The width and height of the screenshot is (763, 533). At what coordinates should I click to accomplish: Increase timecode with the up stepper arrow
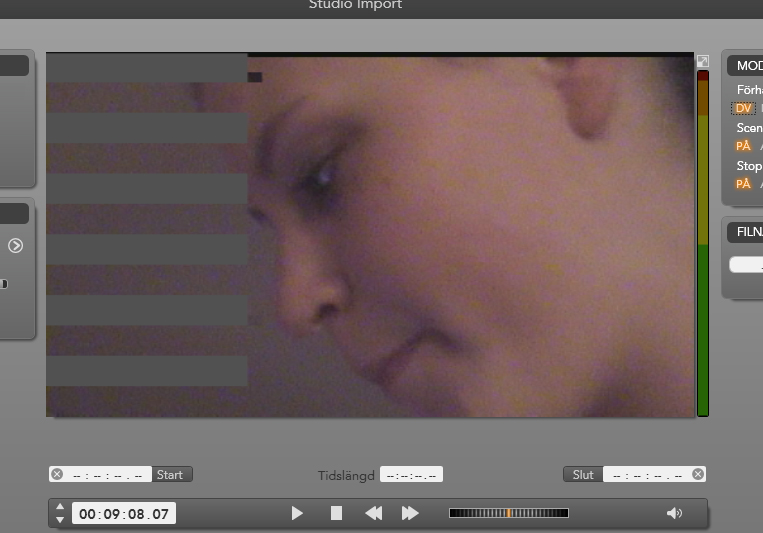click(x=60, y=507)
